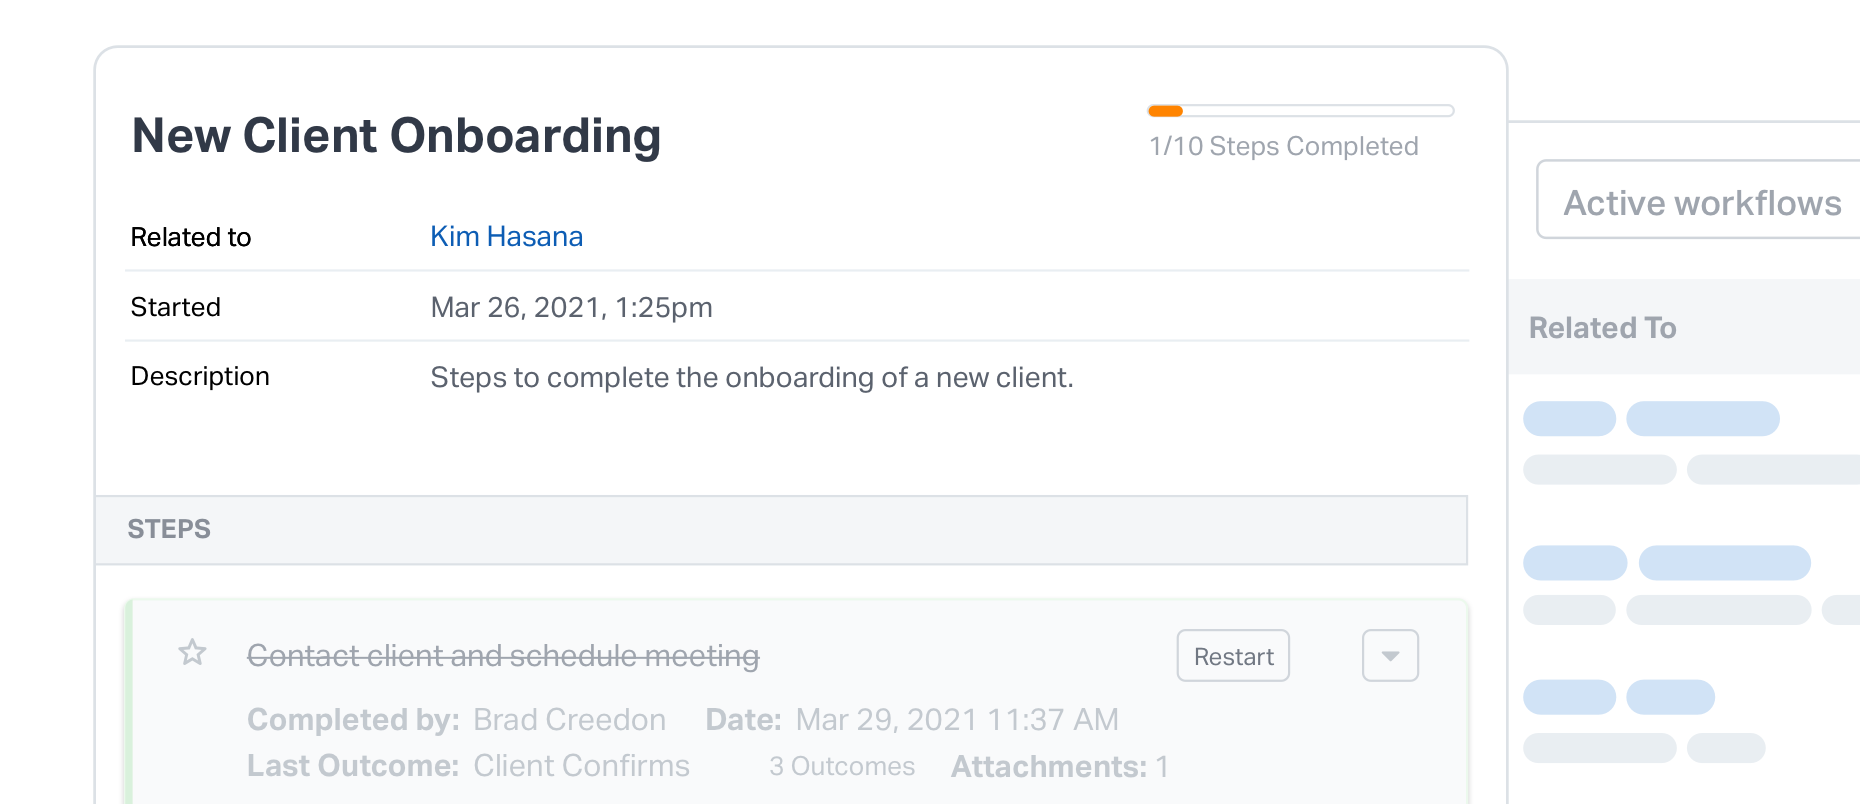Click the first blue placeholder pill in list
The width and height of the screenshot is (1860, 804).
coord(1569,418)
